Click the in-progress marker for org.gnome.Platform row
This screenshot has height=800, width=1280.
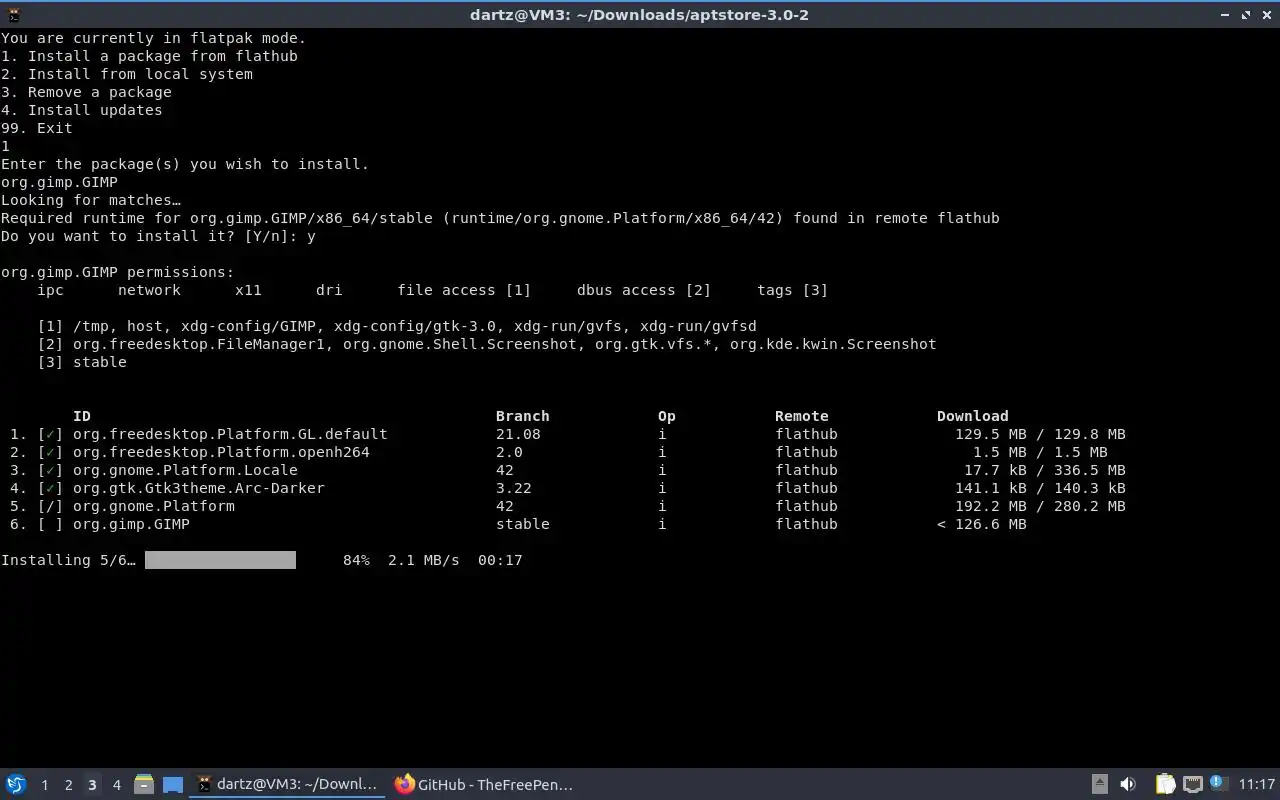tap(50, 506)
